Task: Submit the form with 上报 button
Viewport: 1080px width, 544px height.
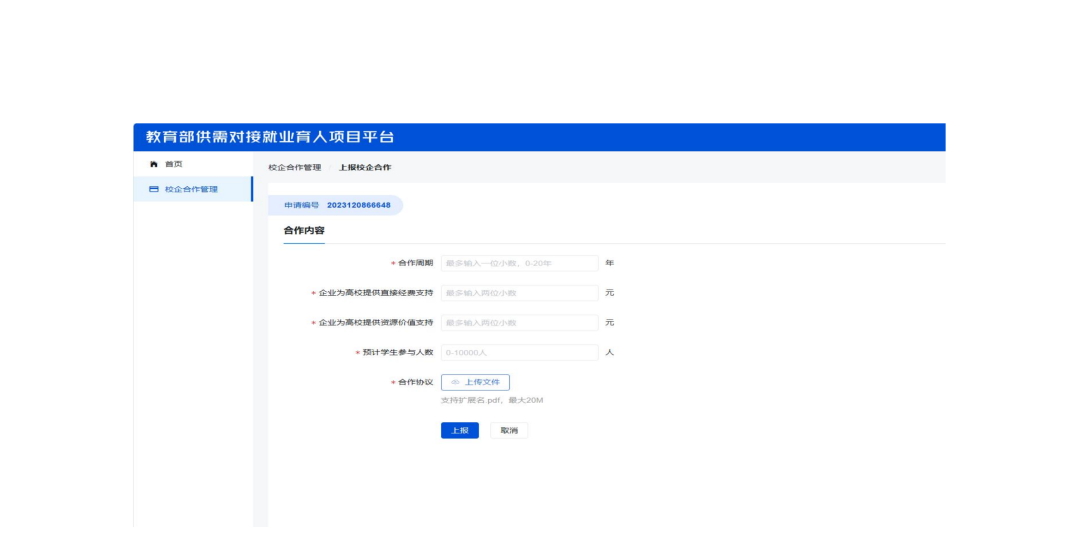Action: [x=459, y=430]
